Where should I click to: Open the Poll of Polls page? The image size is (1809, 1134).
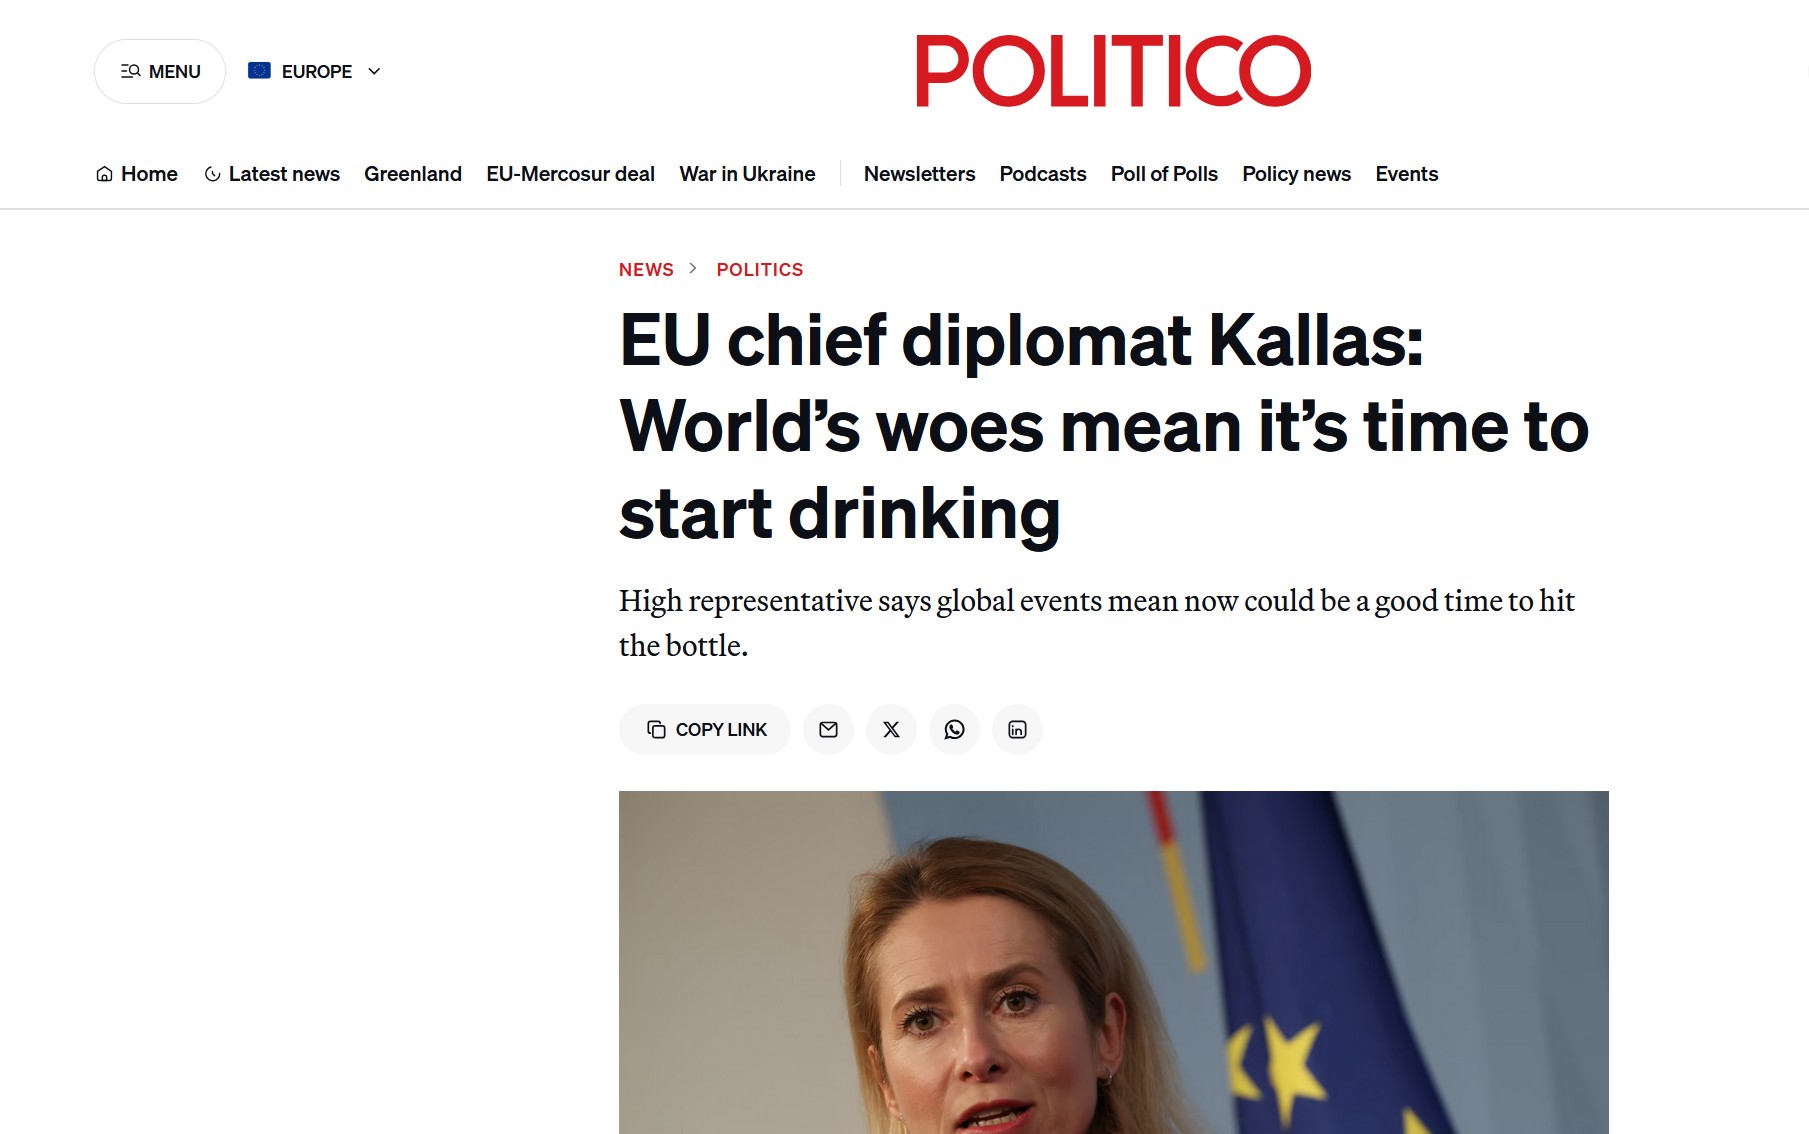[x=1164, y=174]
